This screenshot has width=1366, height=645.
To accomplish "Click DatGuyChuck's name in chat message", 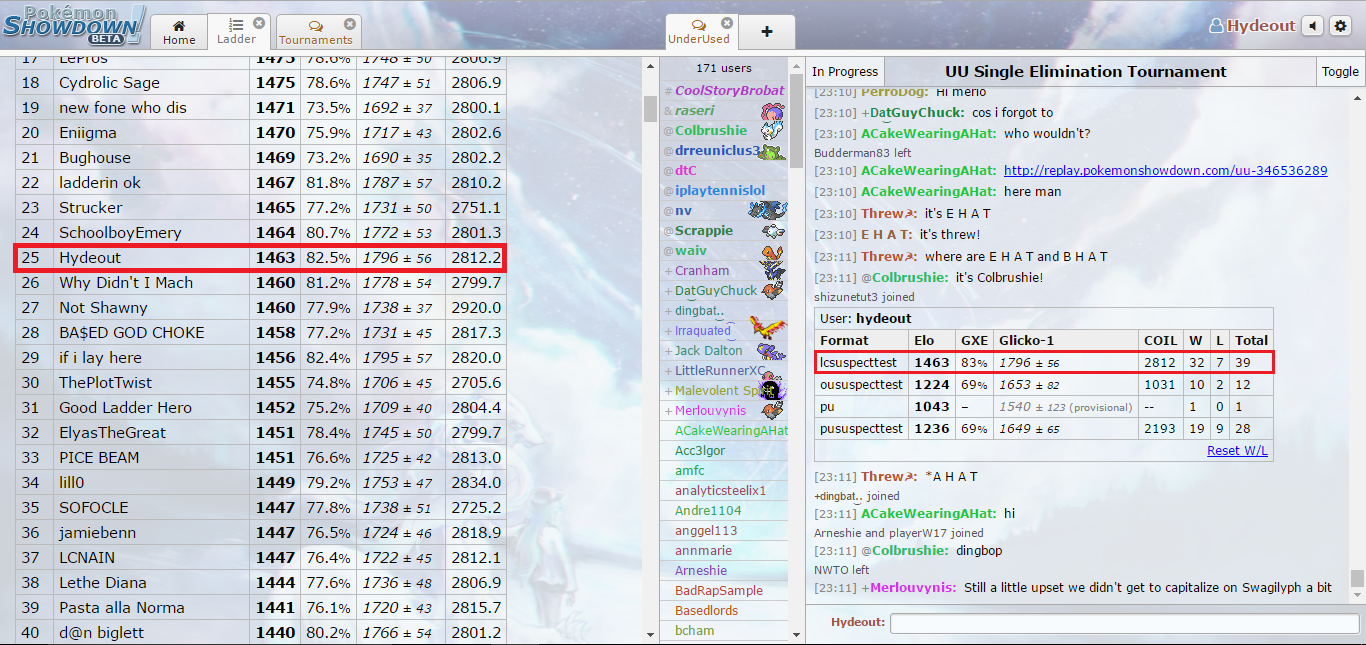I will click(917, 113).
